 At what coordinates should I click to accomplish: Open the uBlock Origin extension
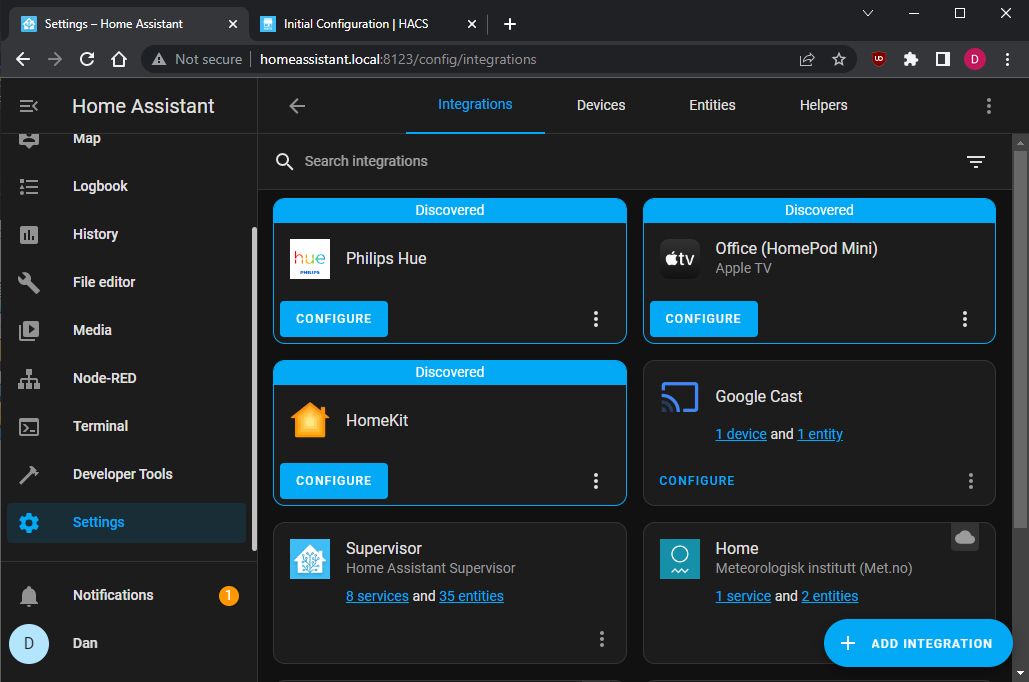tap(879, 60)
